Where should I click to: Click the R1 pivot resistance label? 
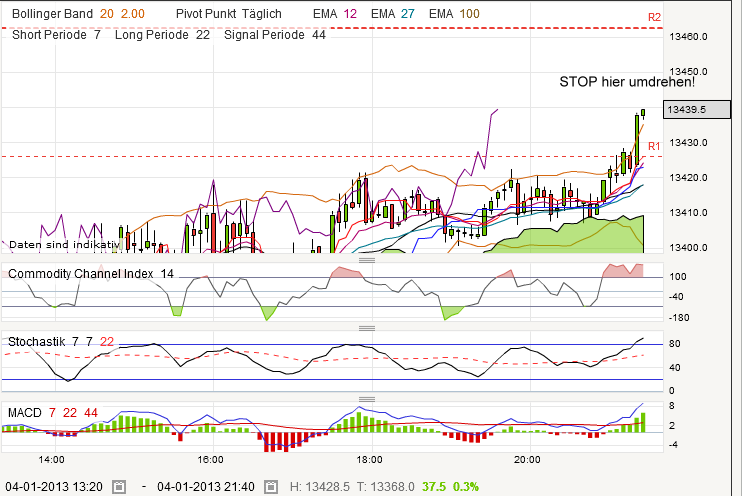pyautogui.click(x=654, y=146)
